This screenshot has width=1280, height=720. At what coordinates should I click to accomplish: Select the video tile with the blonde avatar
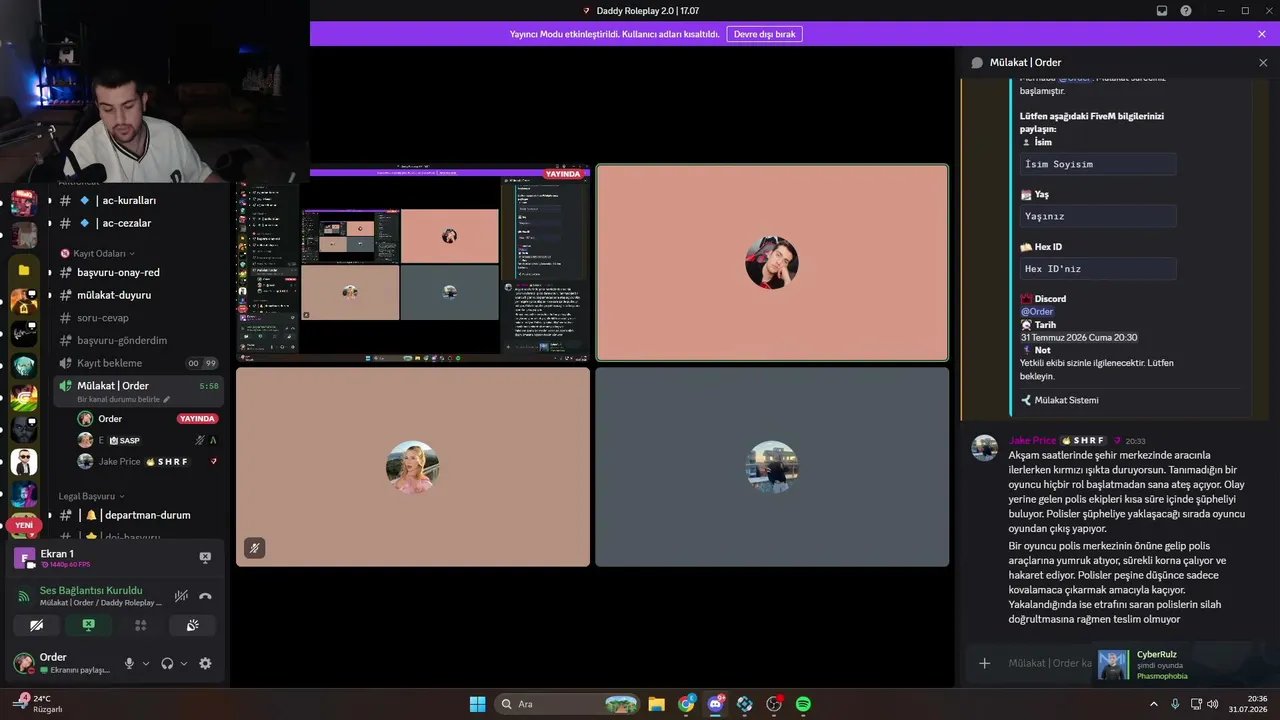(413, 467)
